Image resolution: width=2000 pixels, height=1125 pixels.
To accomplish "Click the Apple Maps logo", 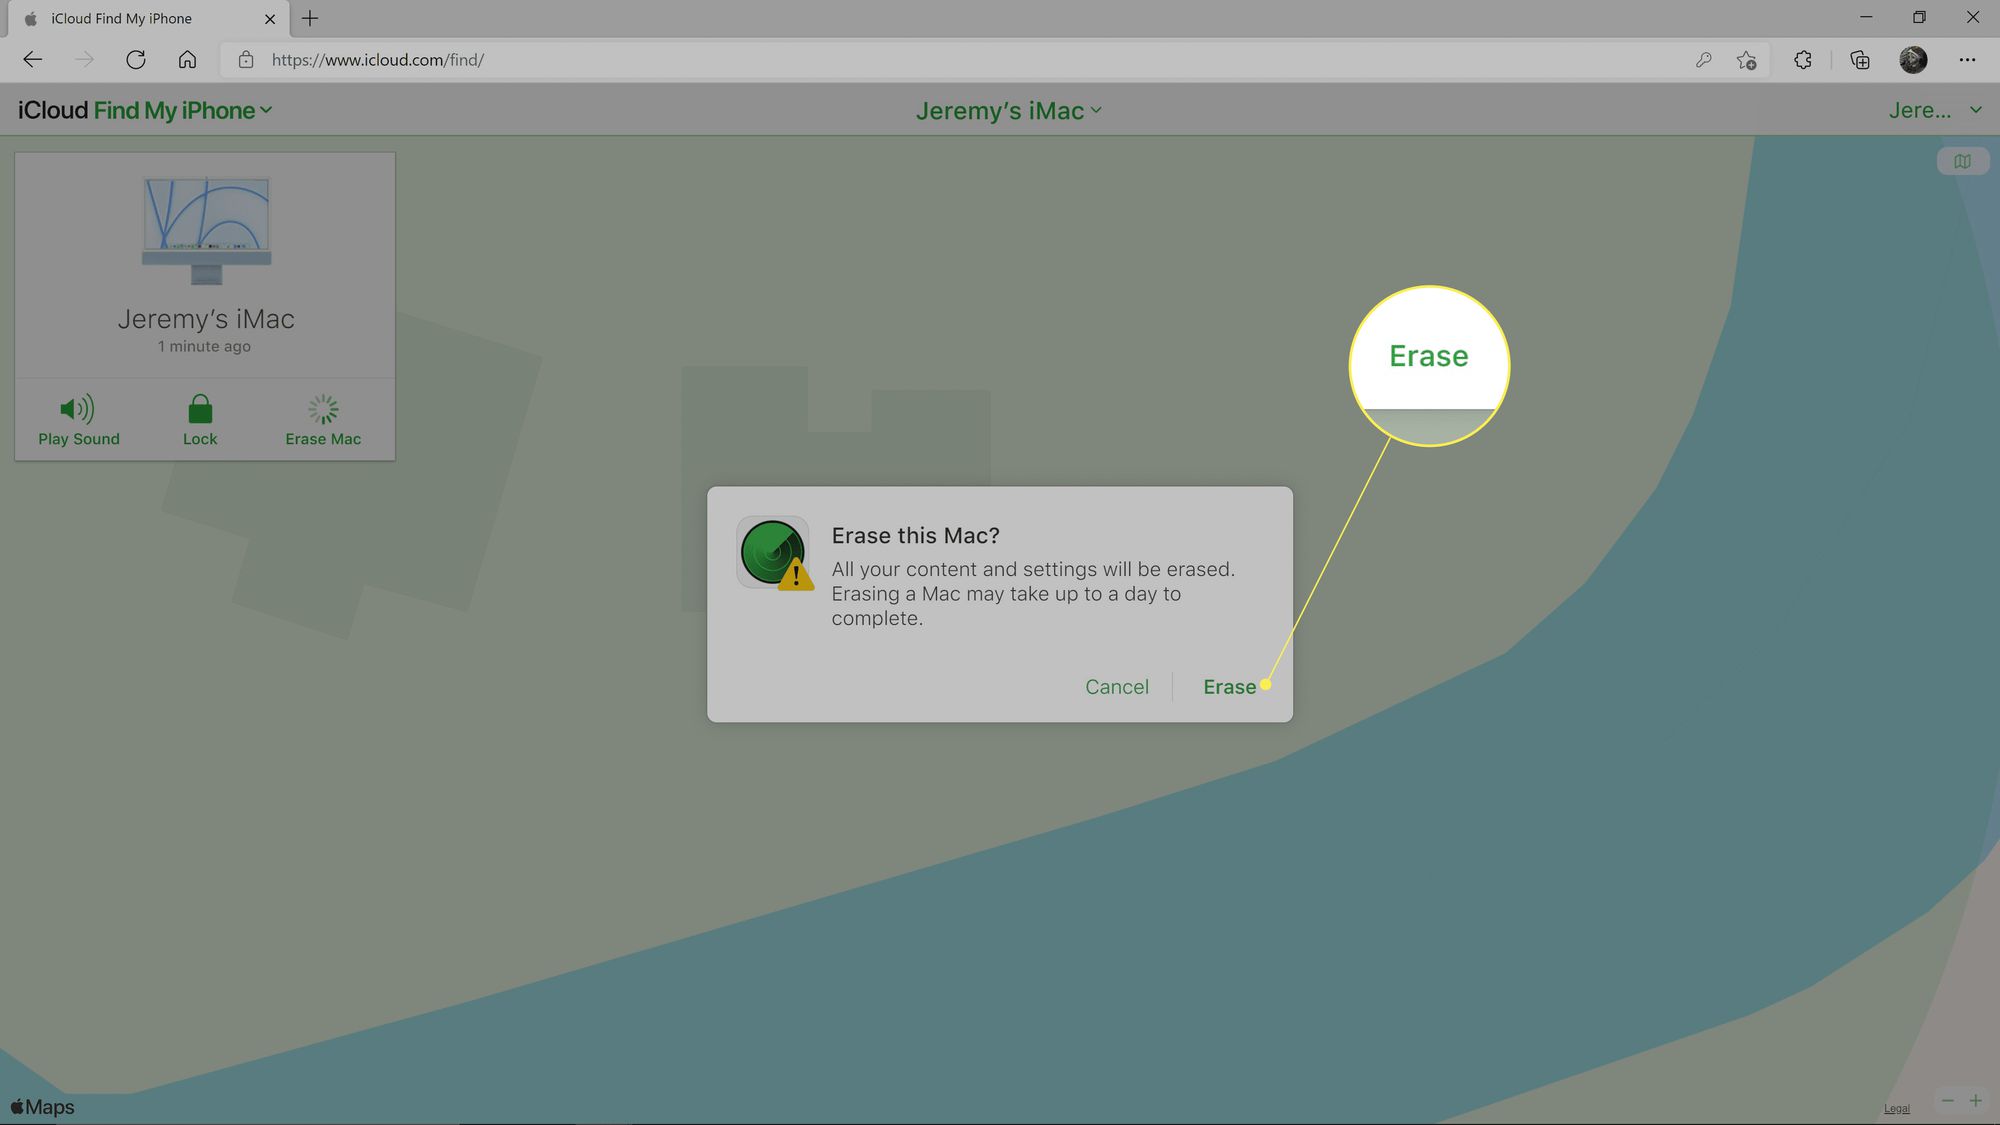I will tap(42, 1107).
